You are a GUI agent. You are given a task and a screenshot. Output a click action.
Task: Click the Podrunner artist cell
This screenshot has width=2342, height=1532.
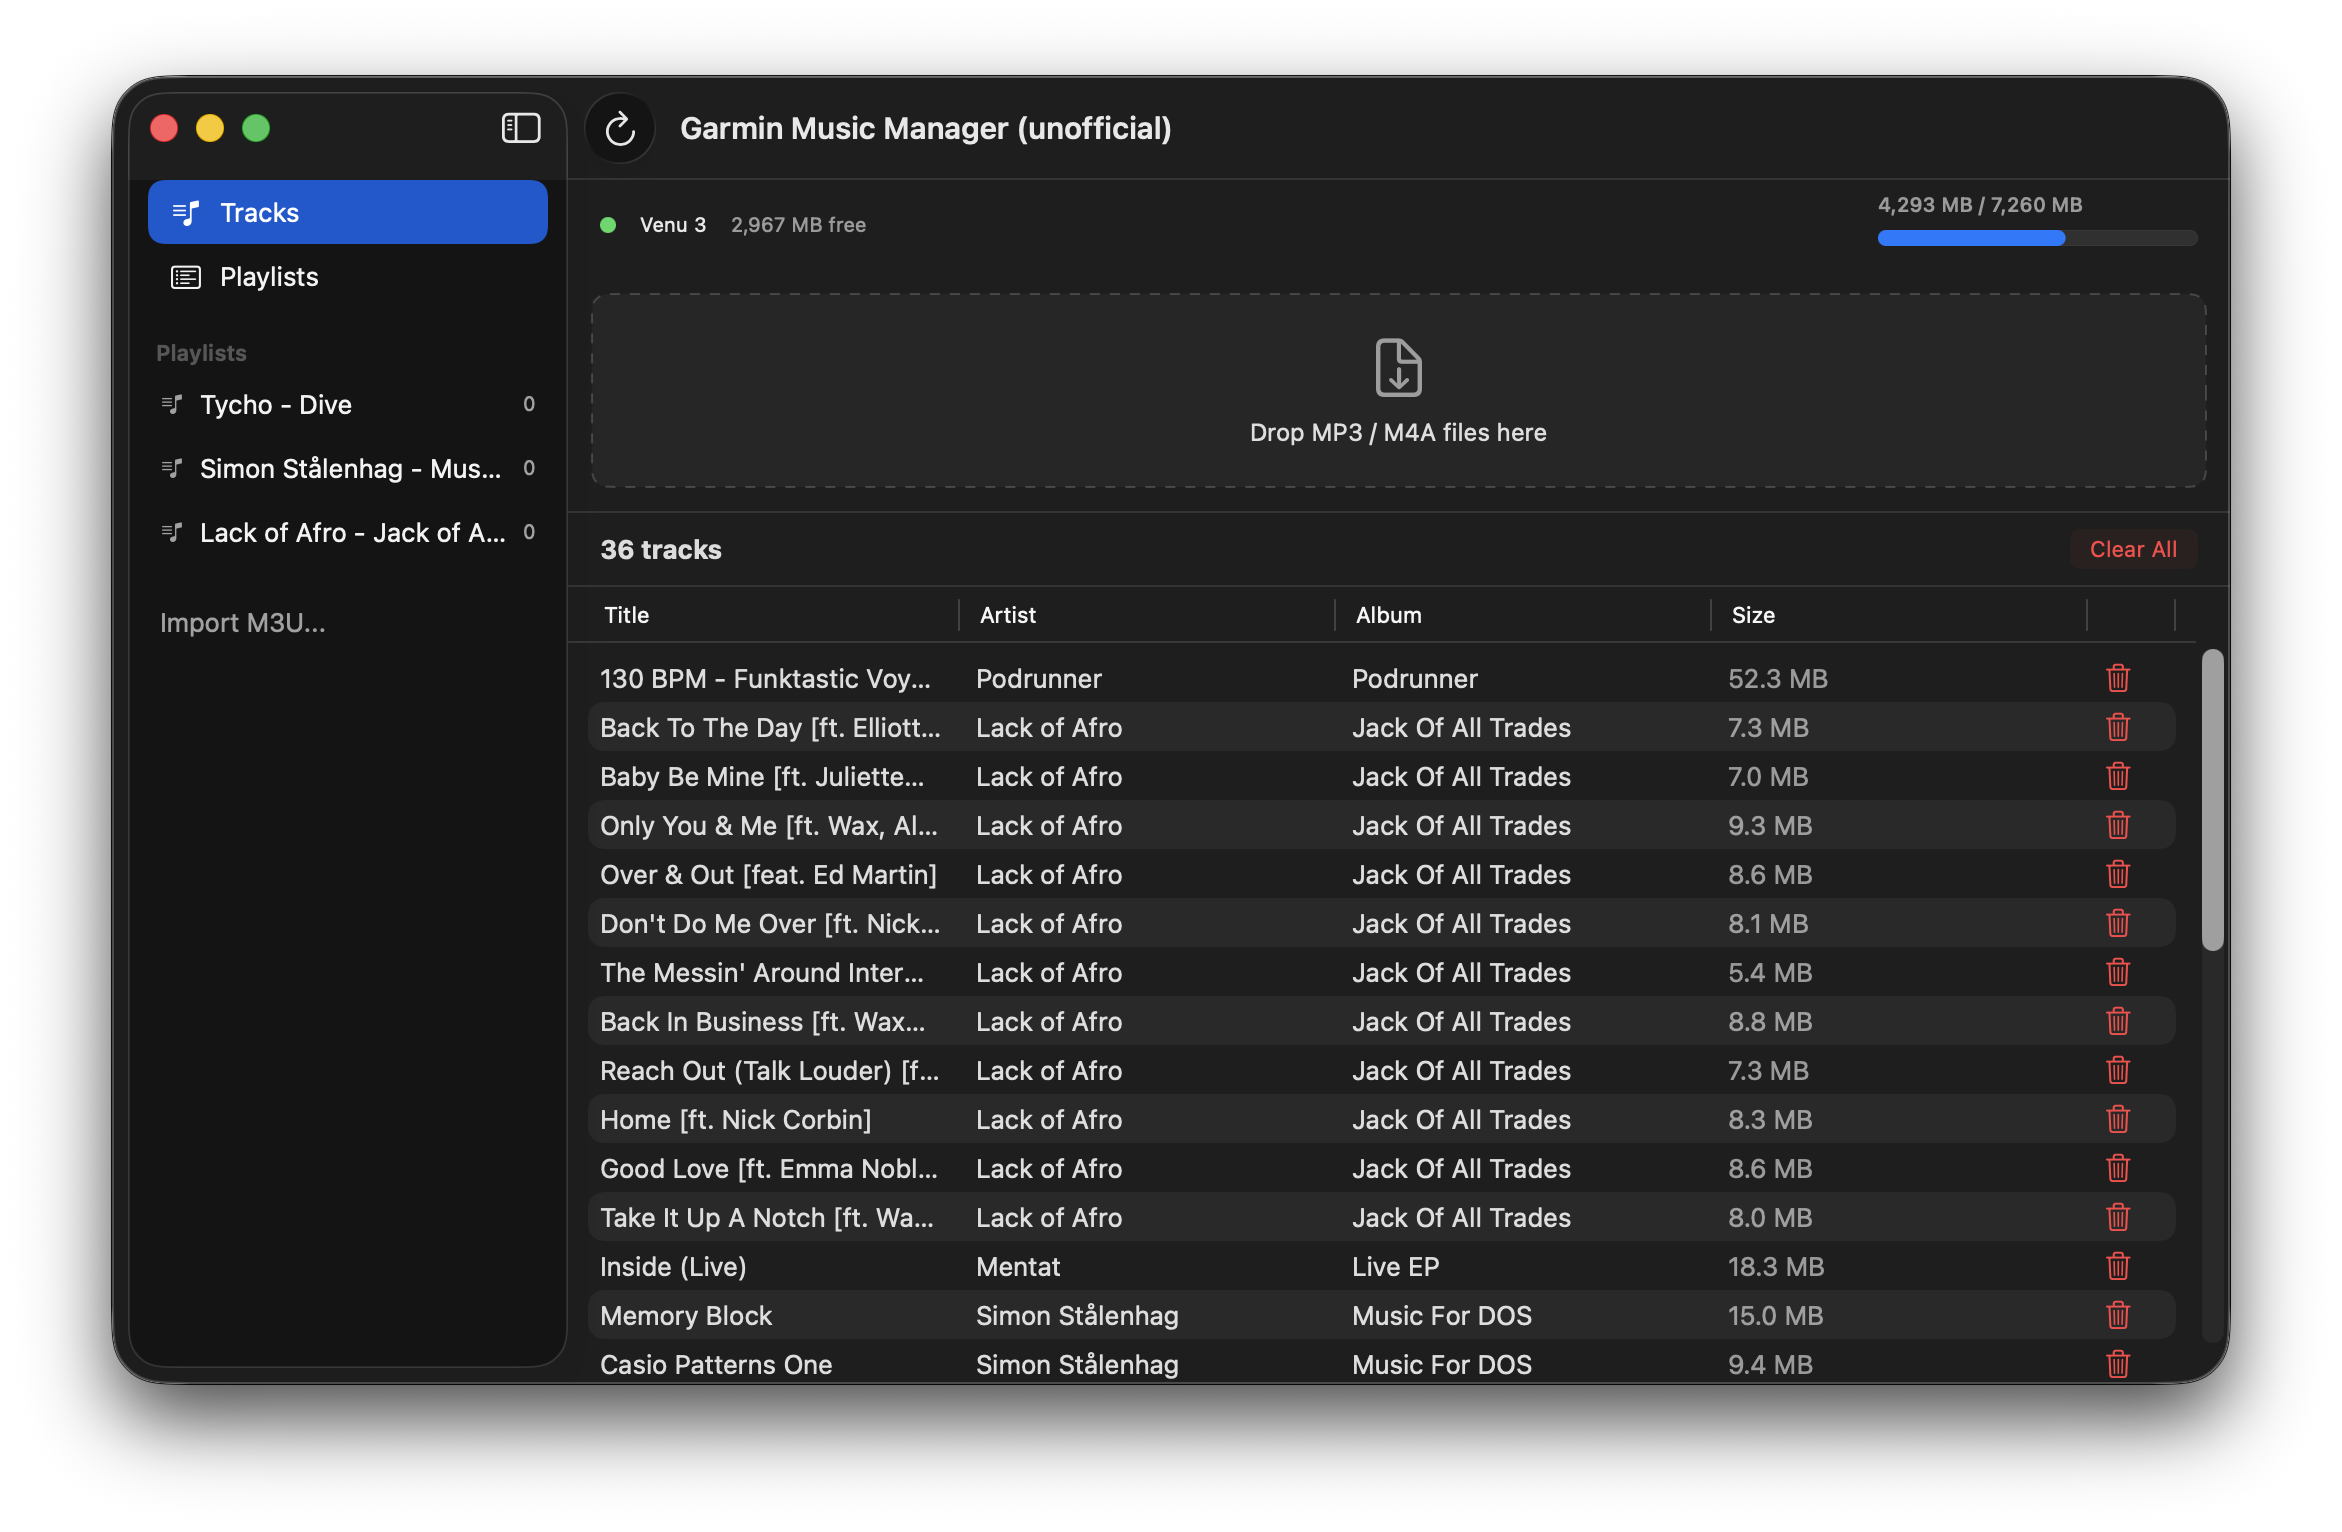point(1038,678)
